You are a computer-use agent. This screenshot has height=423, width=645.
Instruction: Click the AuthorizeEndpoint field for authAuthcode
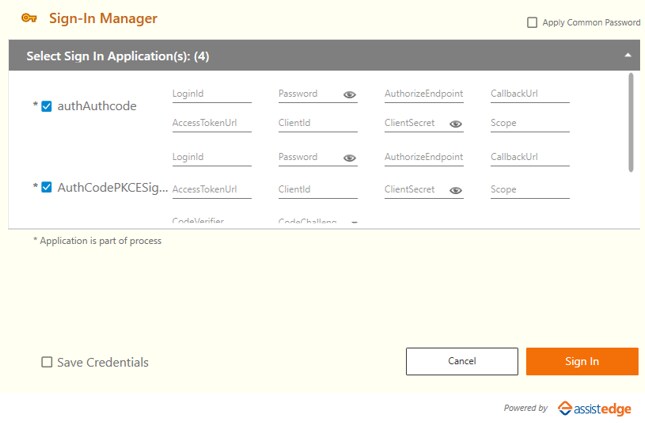point(423,94)
